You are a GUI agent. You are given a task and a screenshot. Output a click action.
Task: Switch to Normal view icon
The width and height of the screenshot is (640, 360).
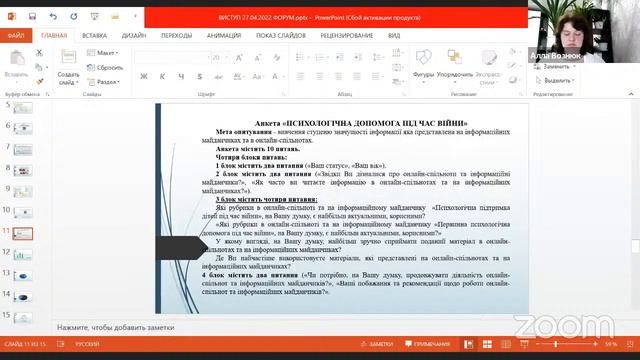click(468, 344)
